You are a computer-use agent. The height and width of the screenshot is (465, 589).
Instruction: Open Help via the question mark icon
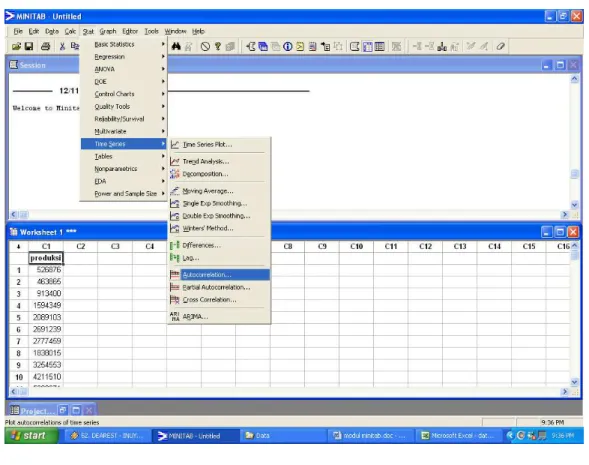[217, 46]
